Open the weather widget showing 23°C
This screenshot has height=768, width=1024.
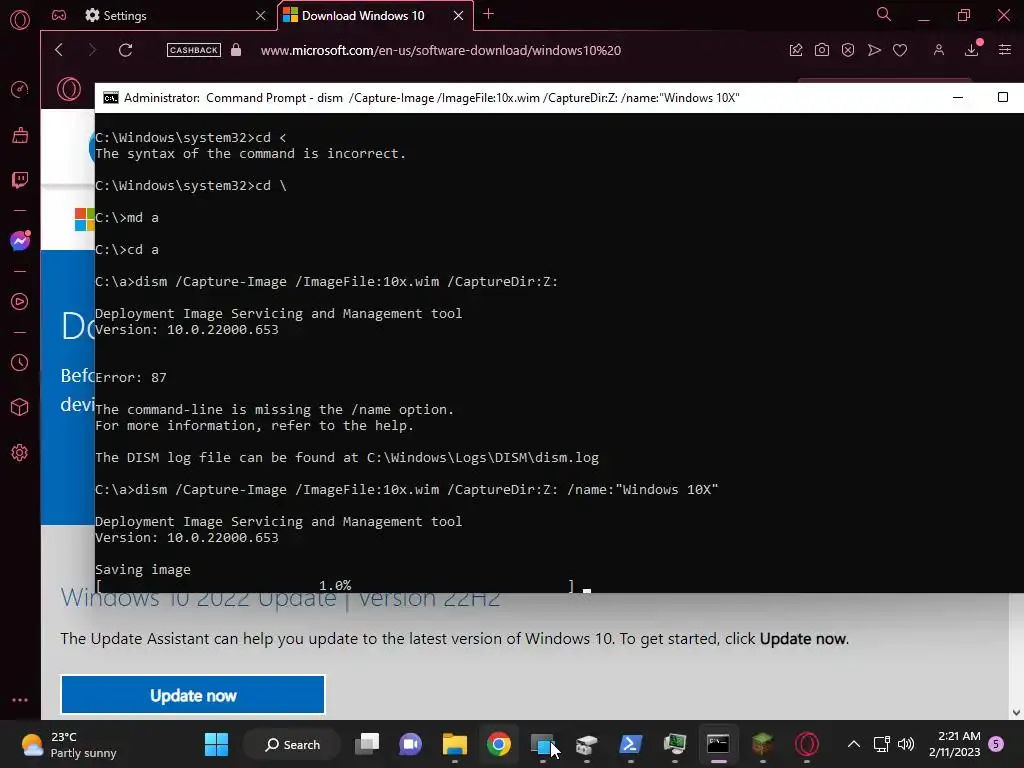coord(69,744)
